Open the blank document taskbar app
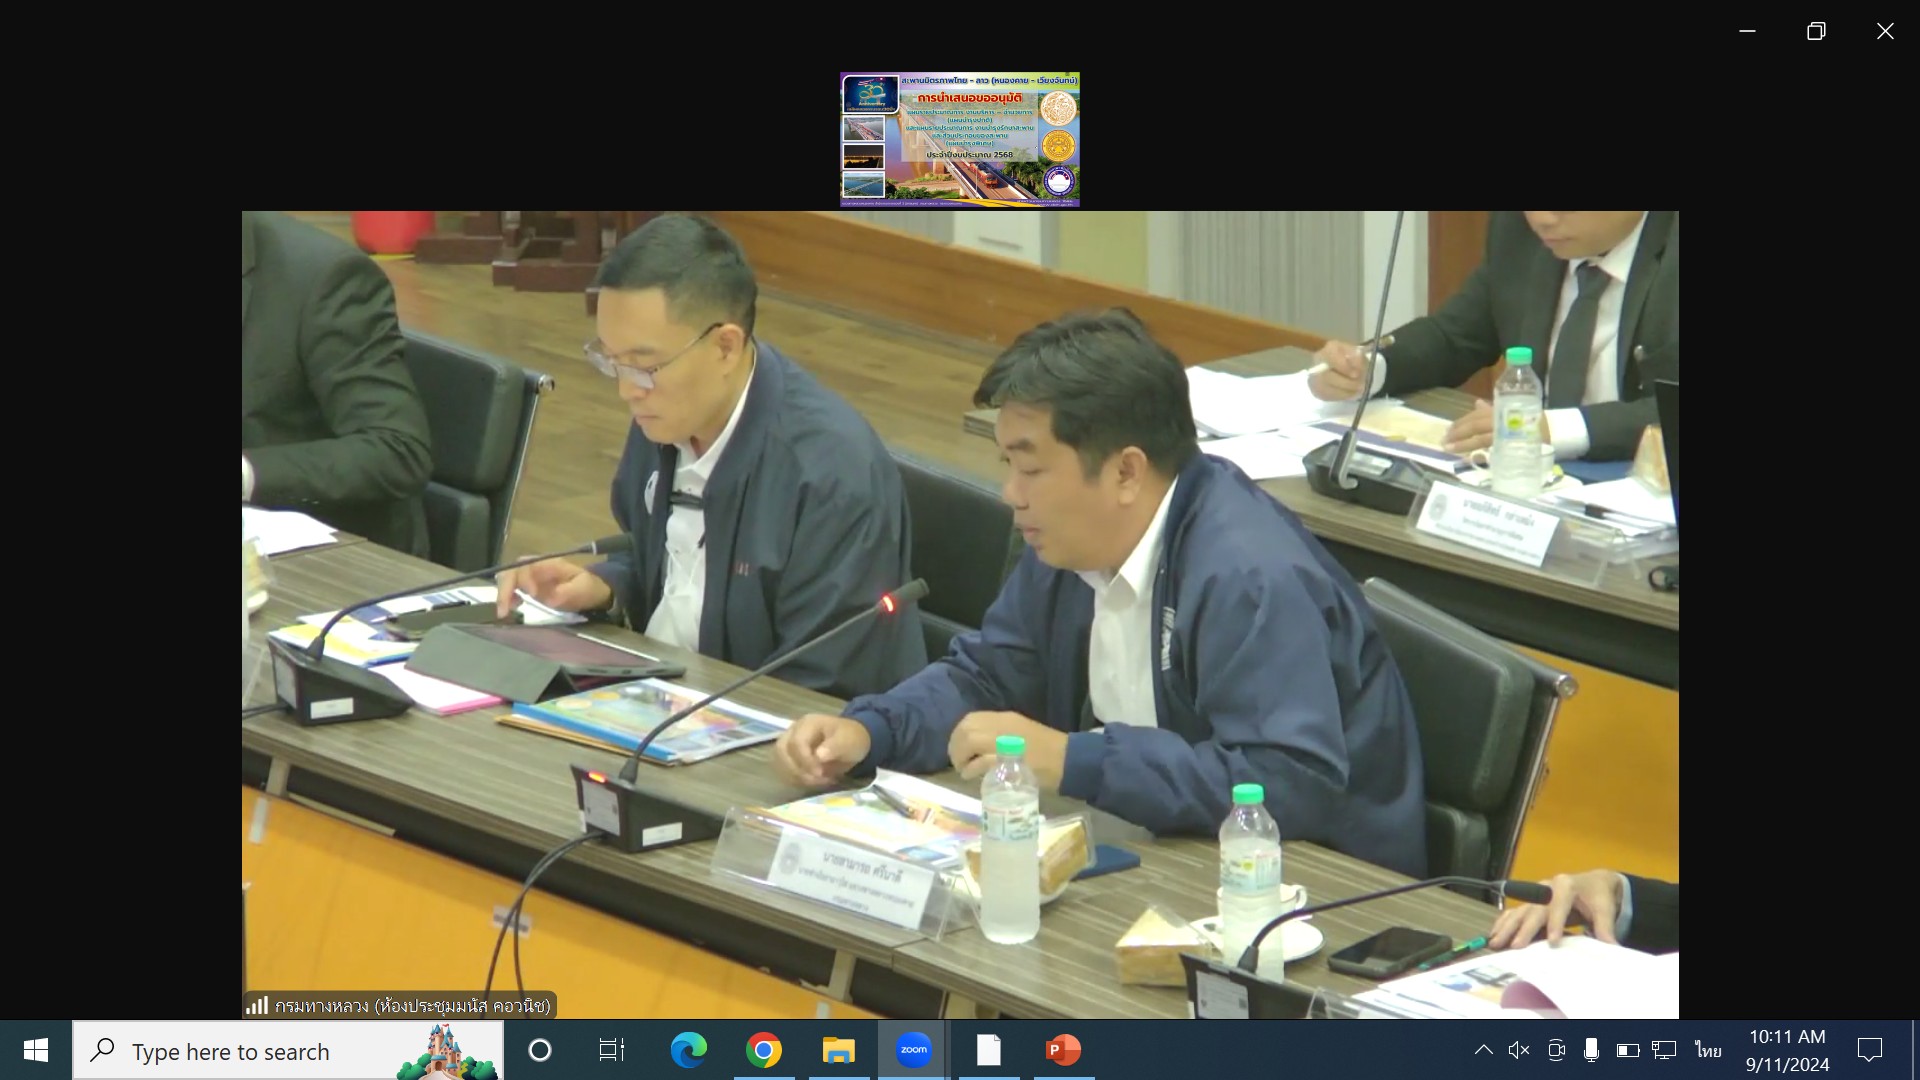Screen dimensions: 1920x1080 click(x=988, y=1050)
